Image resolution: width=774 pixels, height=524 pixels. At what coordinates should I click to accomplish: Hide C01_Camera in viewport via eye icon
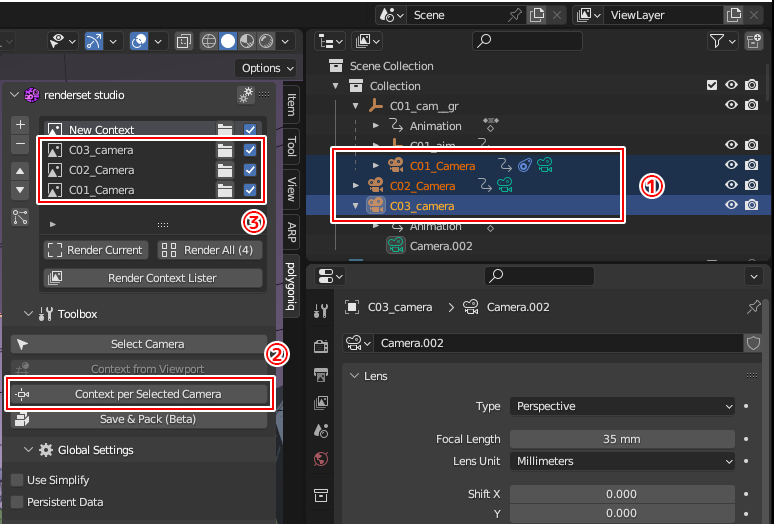click(731, 165)
